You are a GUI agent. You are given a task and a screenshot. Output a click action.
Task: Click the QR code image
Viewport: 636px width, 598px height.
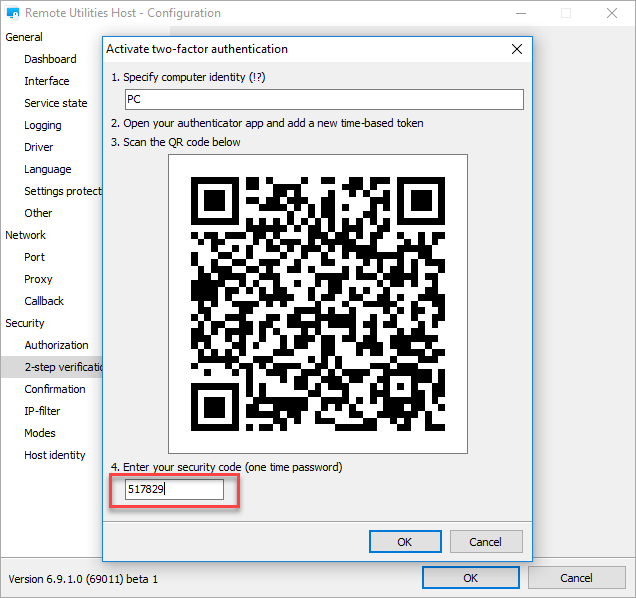(x=318, y=304)
